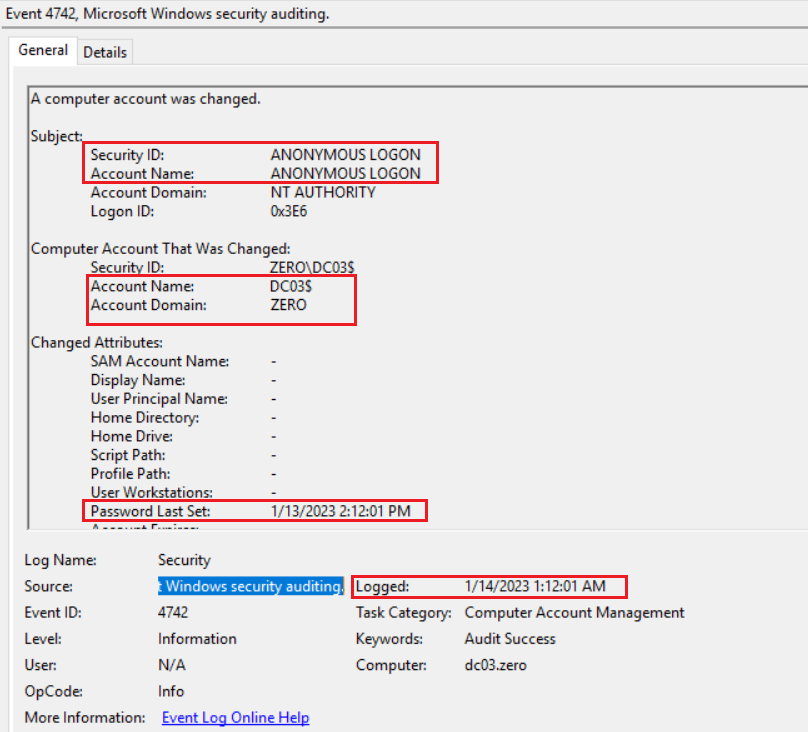The height and width of the screenshot is (732, 808).
Task: Click the 'Display Name:' label
Action: tap(138, 380)
